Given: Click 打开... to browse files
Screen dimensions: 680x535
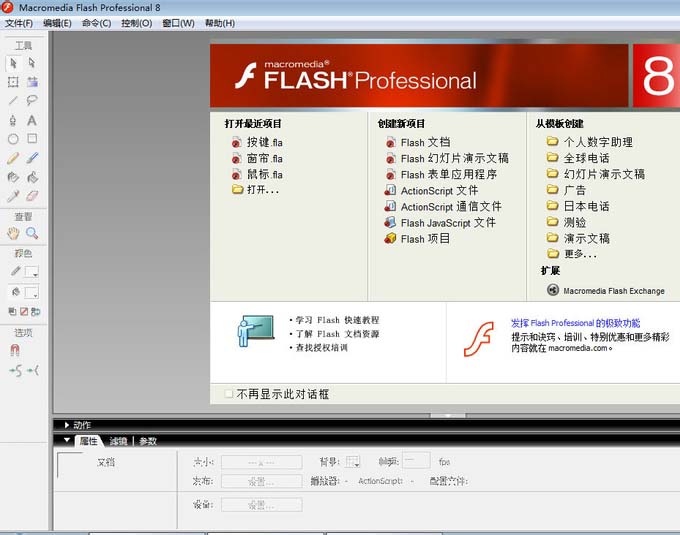Looking at the screenshot, I should [x=255, y=190].
